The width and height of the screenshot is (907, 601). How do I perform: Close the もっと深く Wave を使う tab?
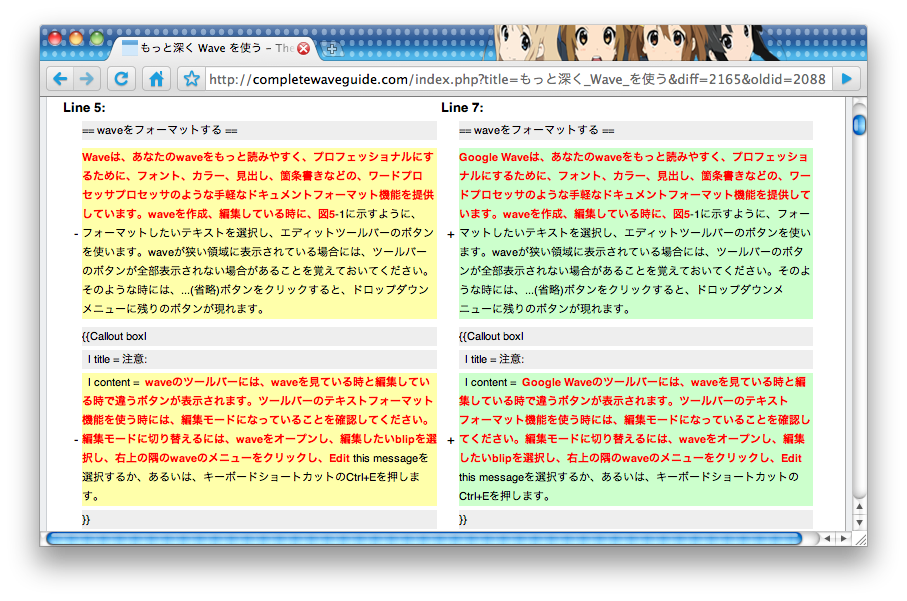coord(303,49)
